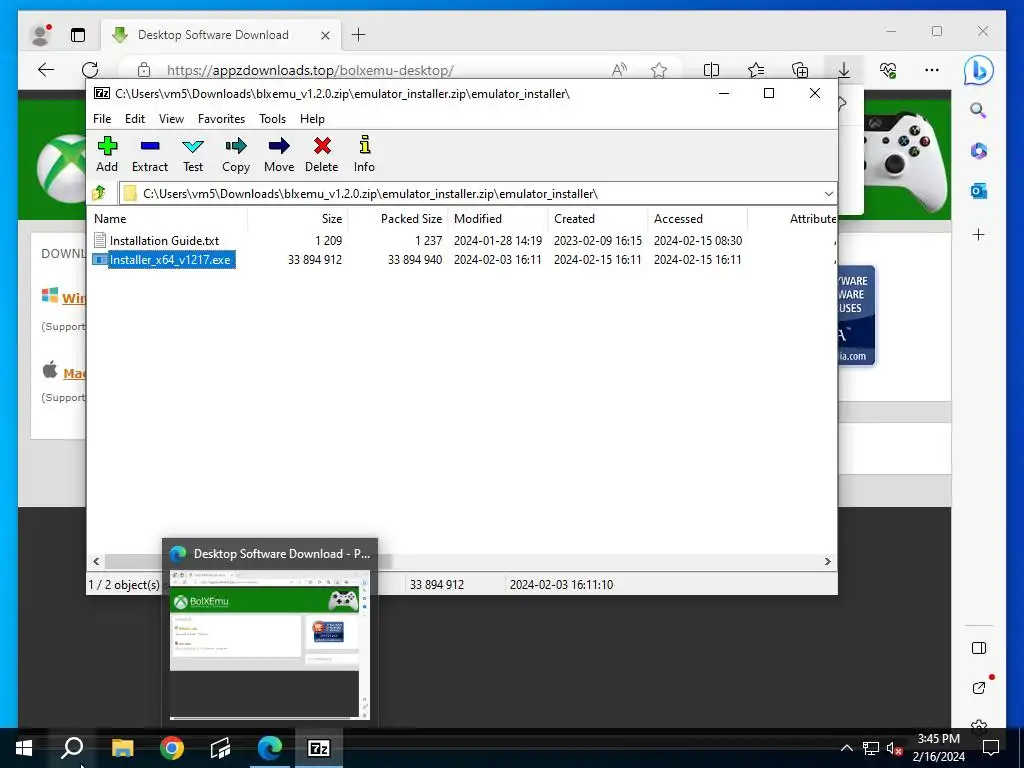This screenshot has height=768, width=1024.
Task: Click the Add toolbar icon in 7-Zip
Action: tap(107, 154)
